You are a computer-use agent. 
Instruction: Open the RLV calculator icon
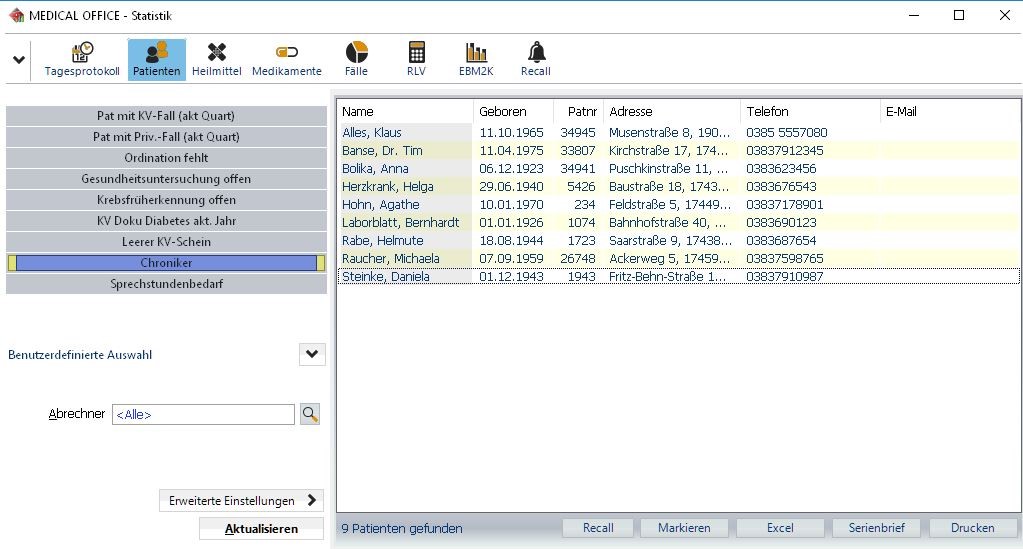click(x=416, y=59)
